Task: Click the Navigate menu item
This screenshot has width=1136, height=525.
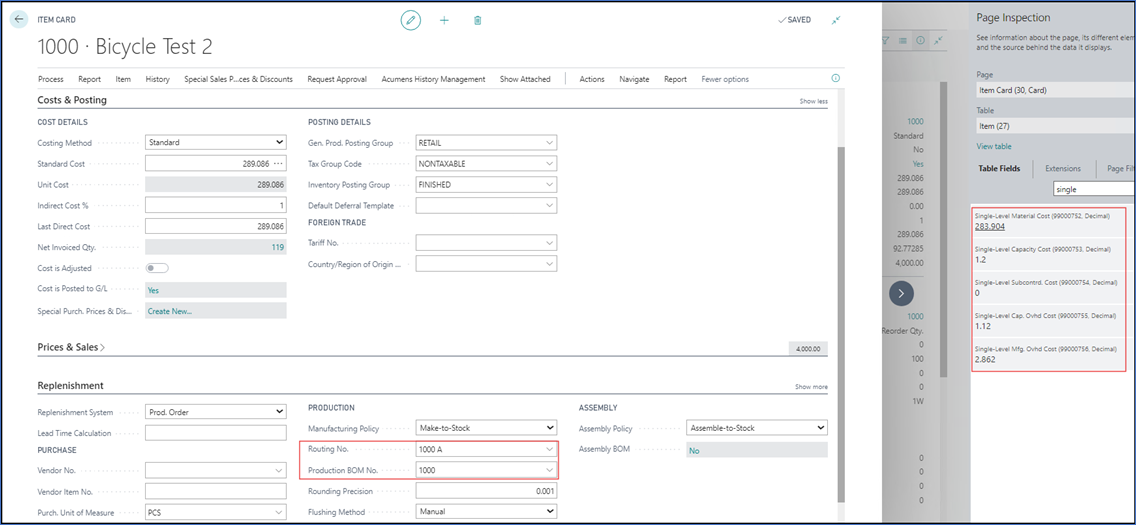Action: 634,79
